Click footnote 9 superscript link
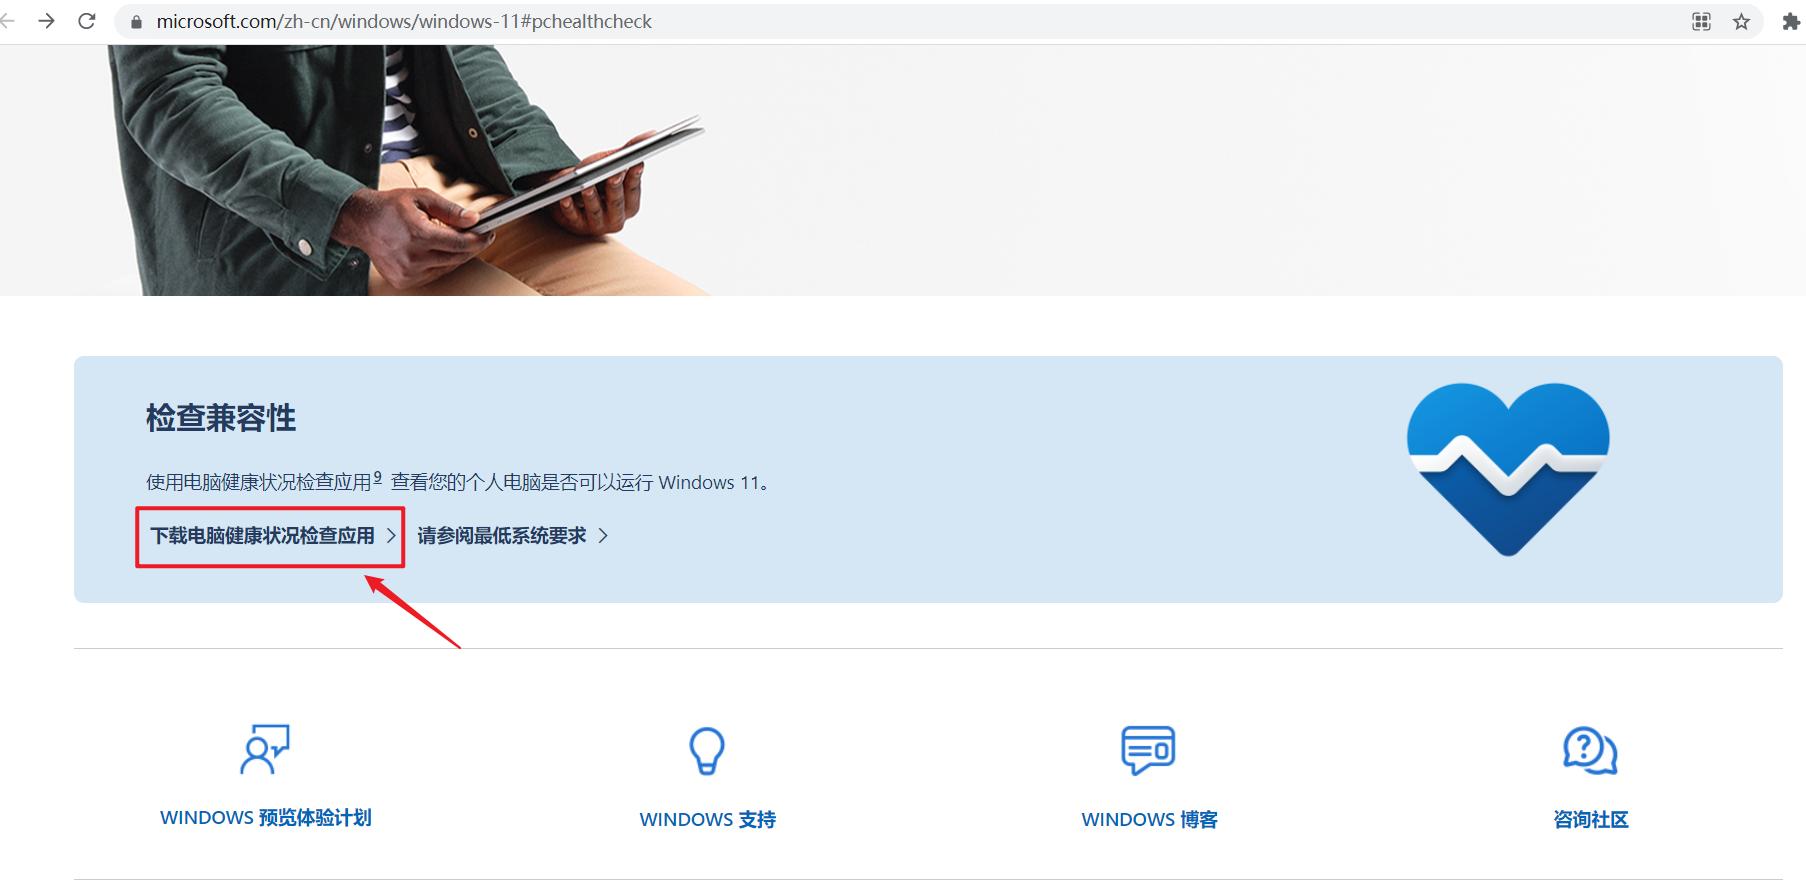Image resolution: width=1806 pixels, height=880 pixels. pyautogui.click(x=377, y=478)
